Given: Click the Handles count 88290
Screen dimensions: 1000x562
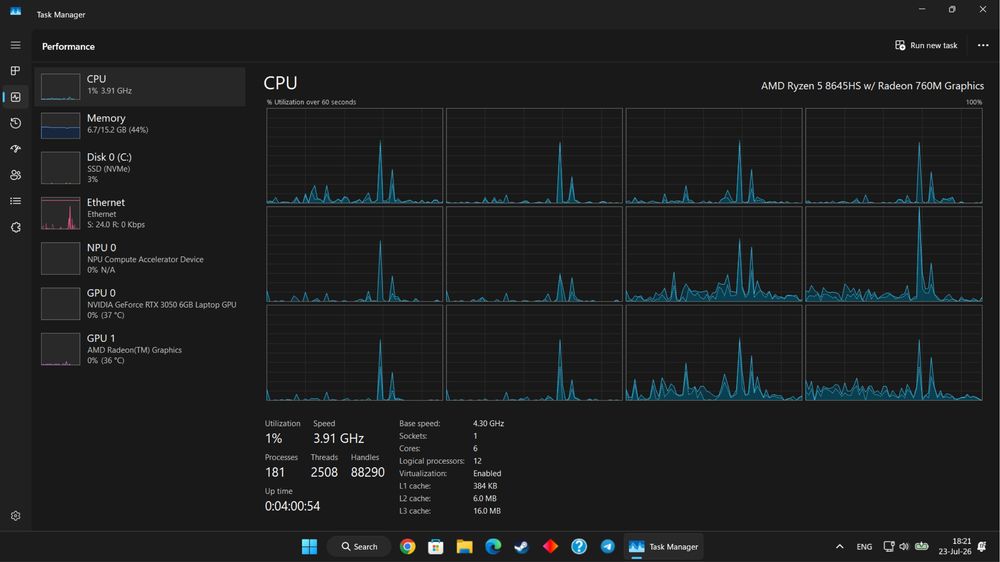Looking at the screenshot, I should [x=367, y=472].
